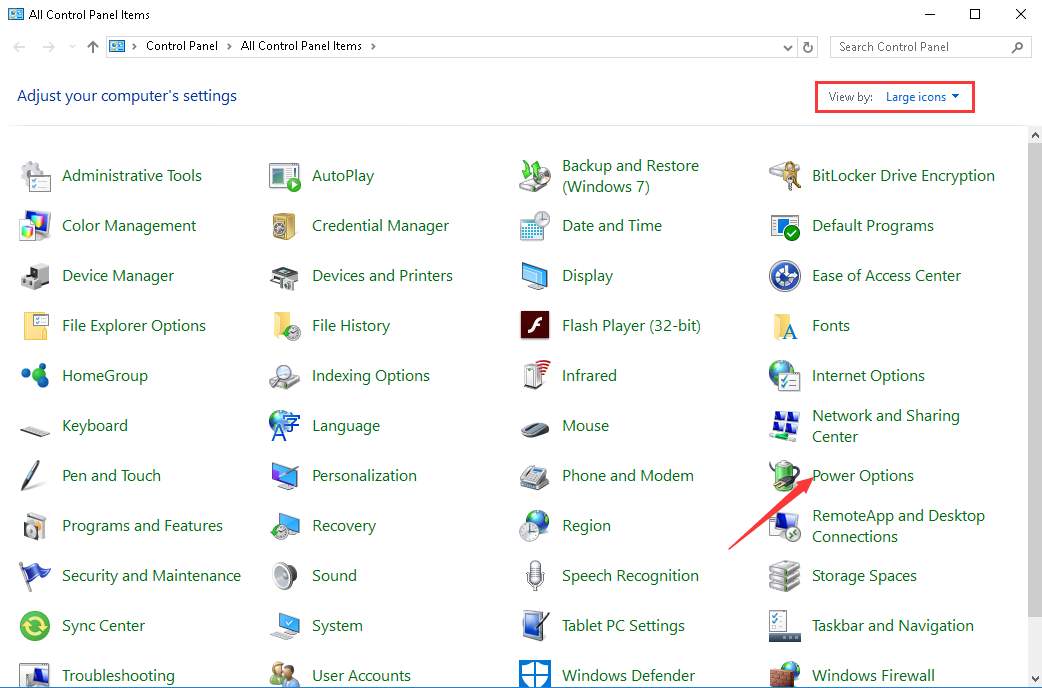Click the File History icon
This screenshot has width=1042, height=688.
tap(285, 326)
